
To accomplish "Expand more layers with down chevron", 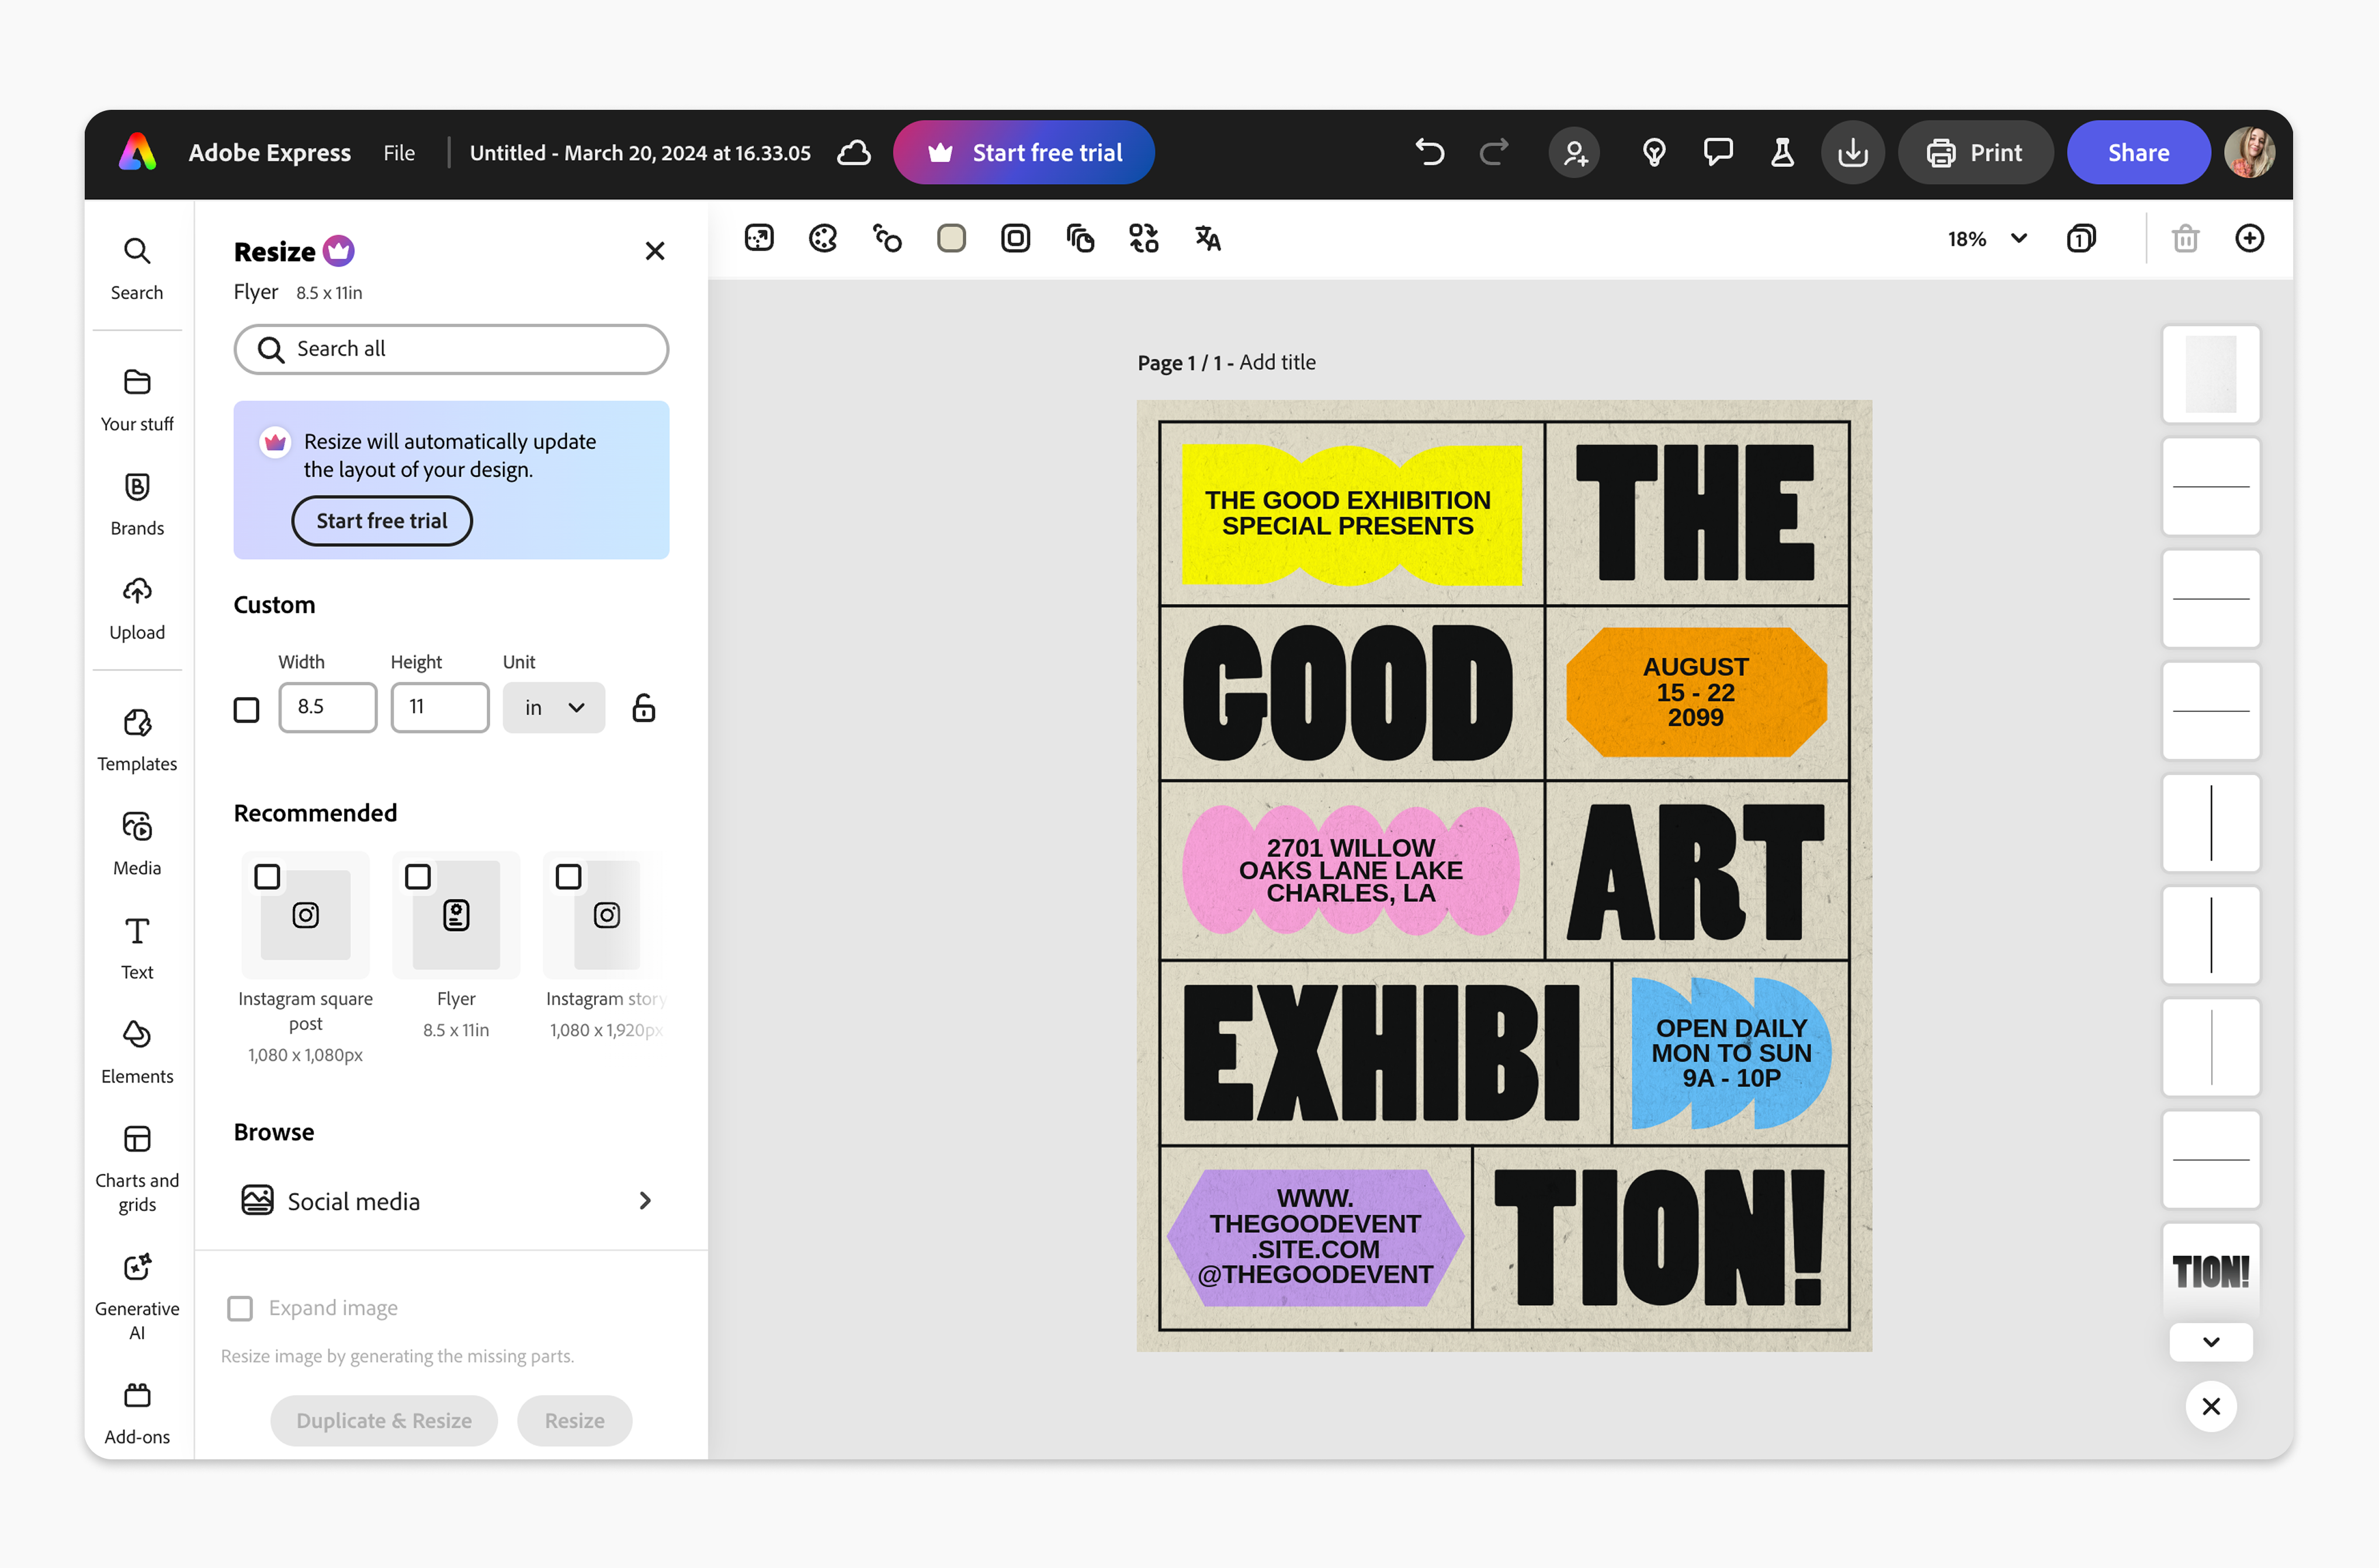I will [2211, 1342].
